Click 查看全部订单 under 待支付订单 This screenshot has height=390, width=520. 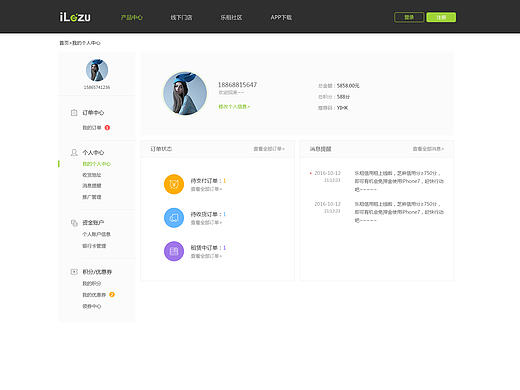tap(206, 189)
